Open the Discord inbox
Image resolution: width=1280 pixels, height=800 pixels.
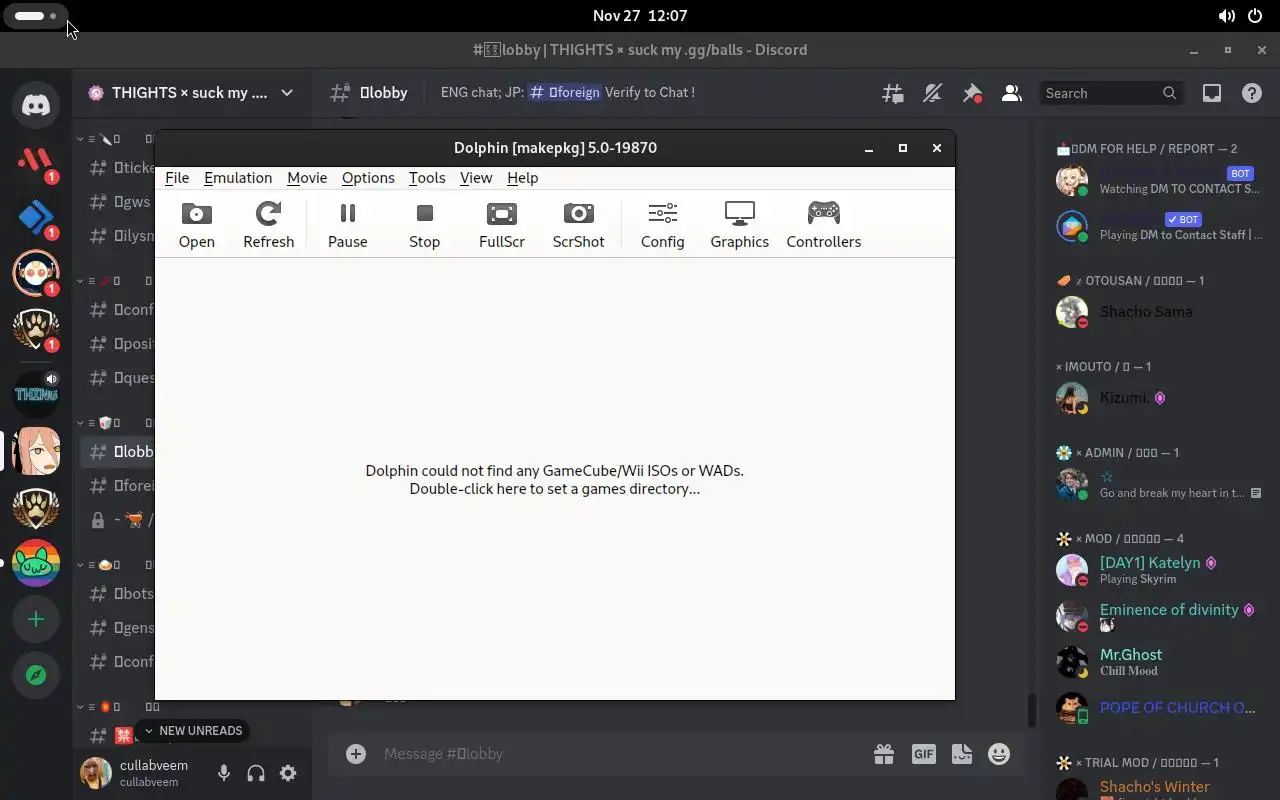pyautogui.click(x=1212, y=93)
